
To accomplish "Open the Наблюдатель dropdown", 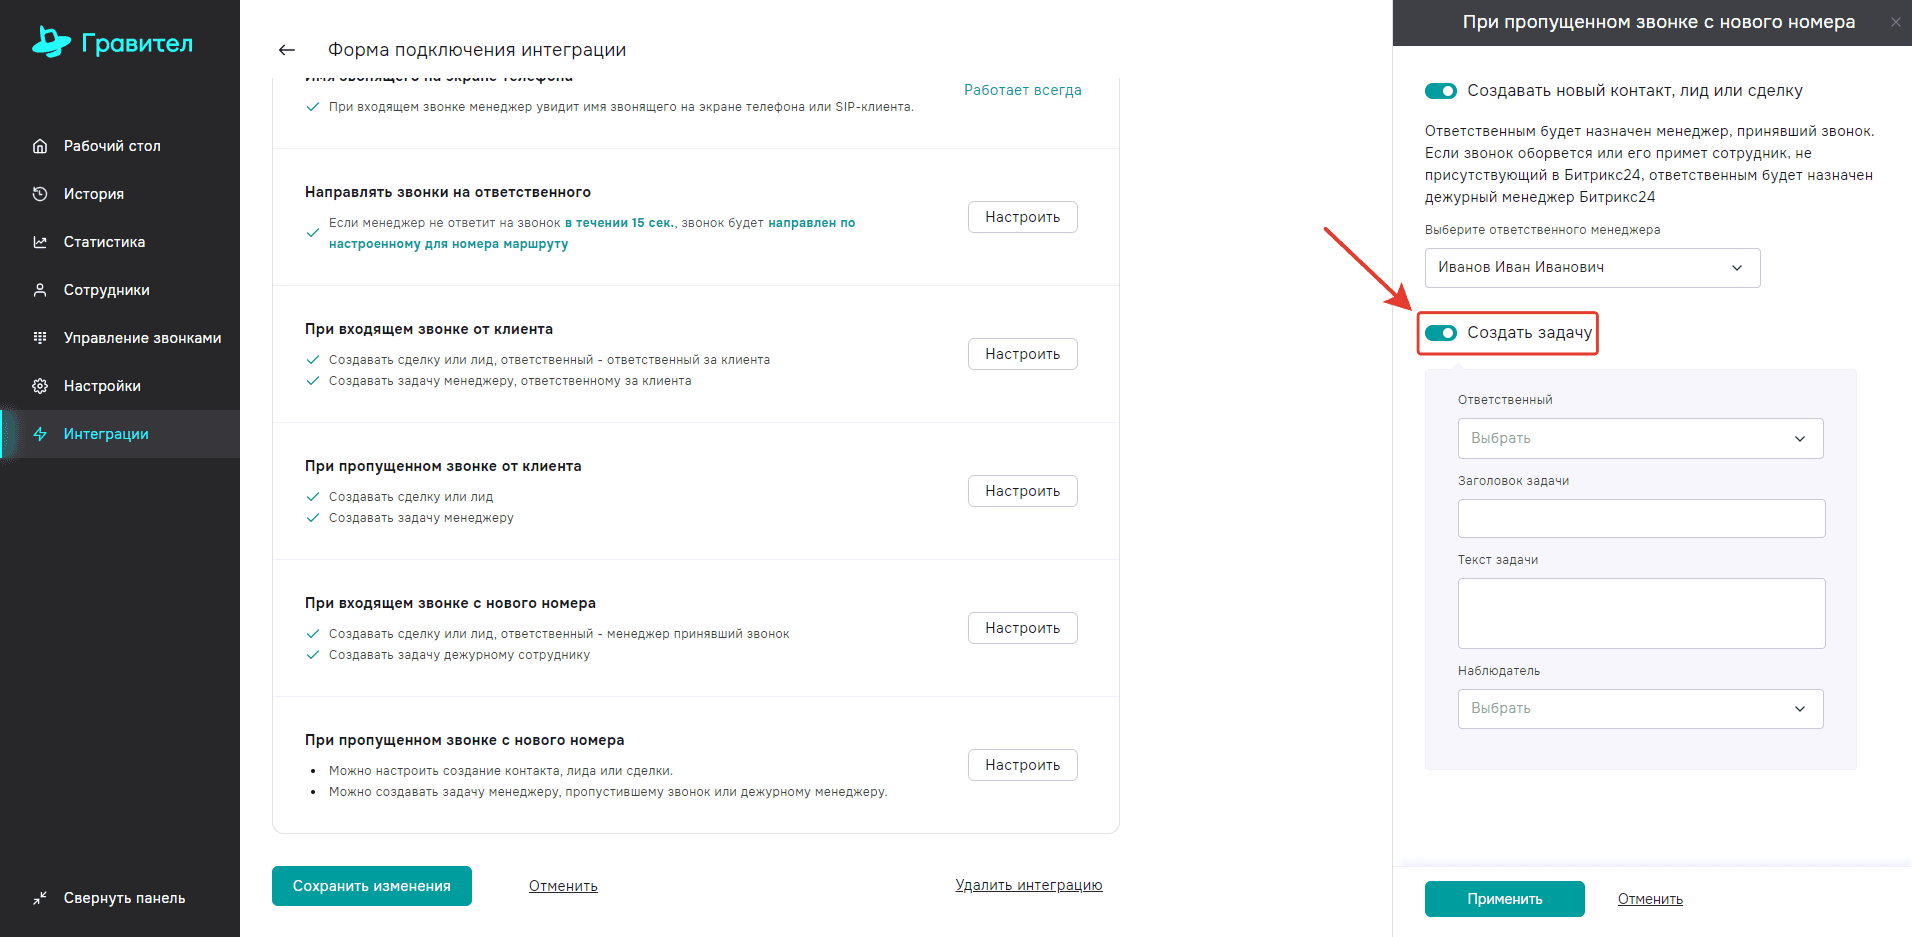I will click(x=1640, y=709).
